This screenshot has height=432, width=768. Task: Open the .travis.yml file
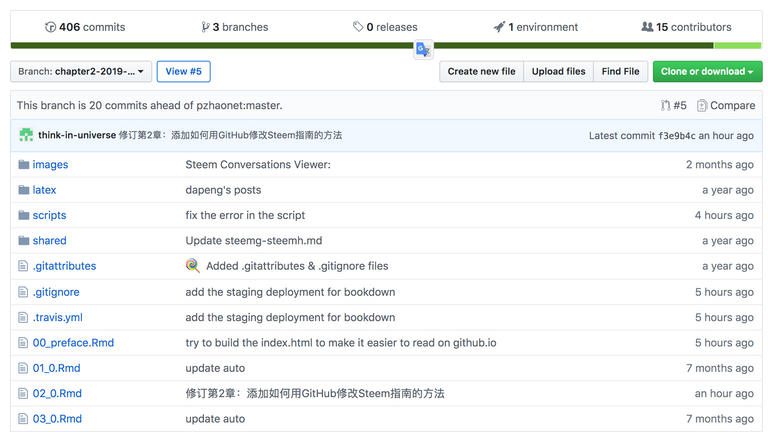click(57, 317)
